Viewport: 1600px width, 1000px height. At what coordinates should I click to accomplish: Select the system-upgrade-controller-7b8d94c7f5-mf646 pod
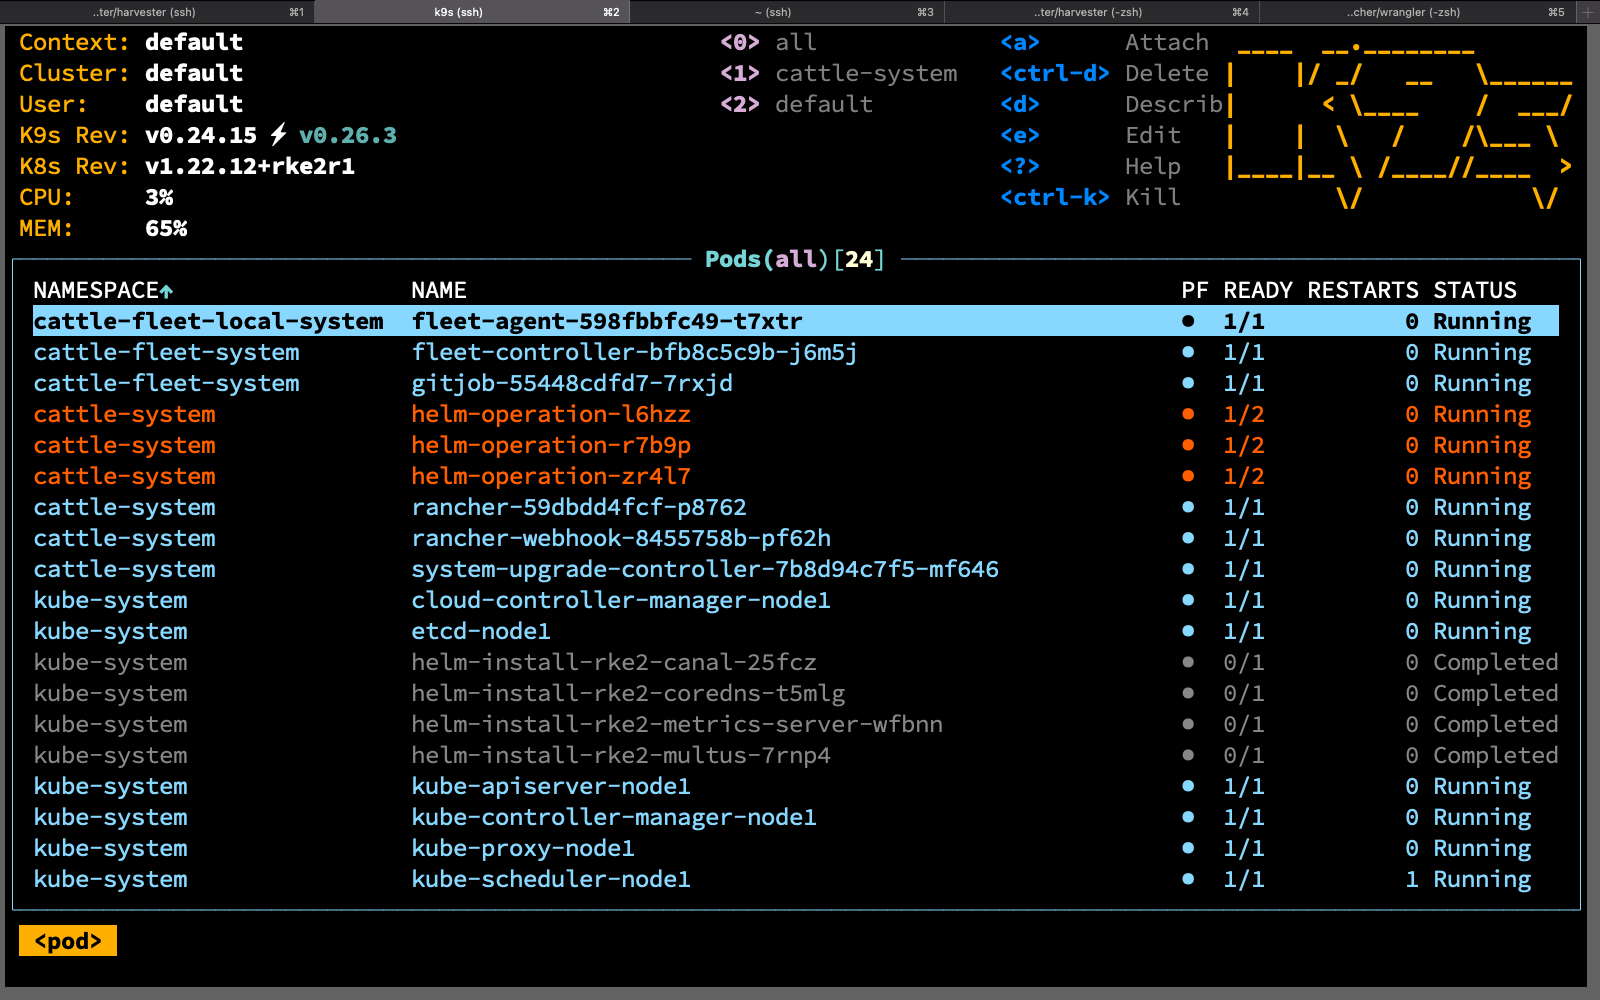point(705,569)
